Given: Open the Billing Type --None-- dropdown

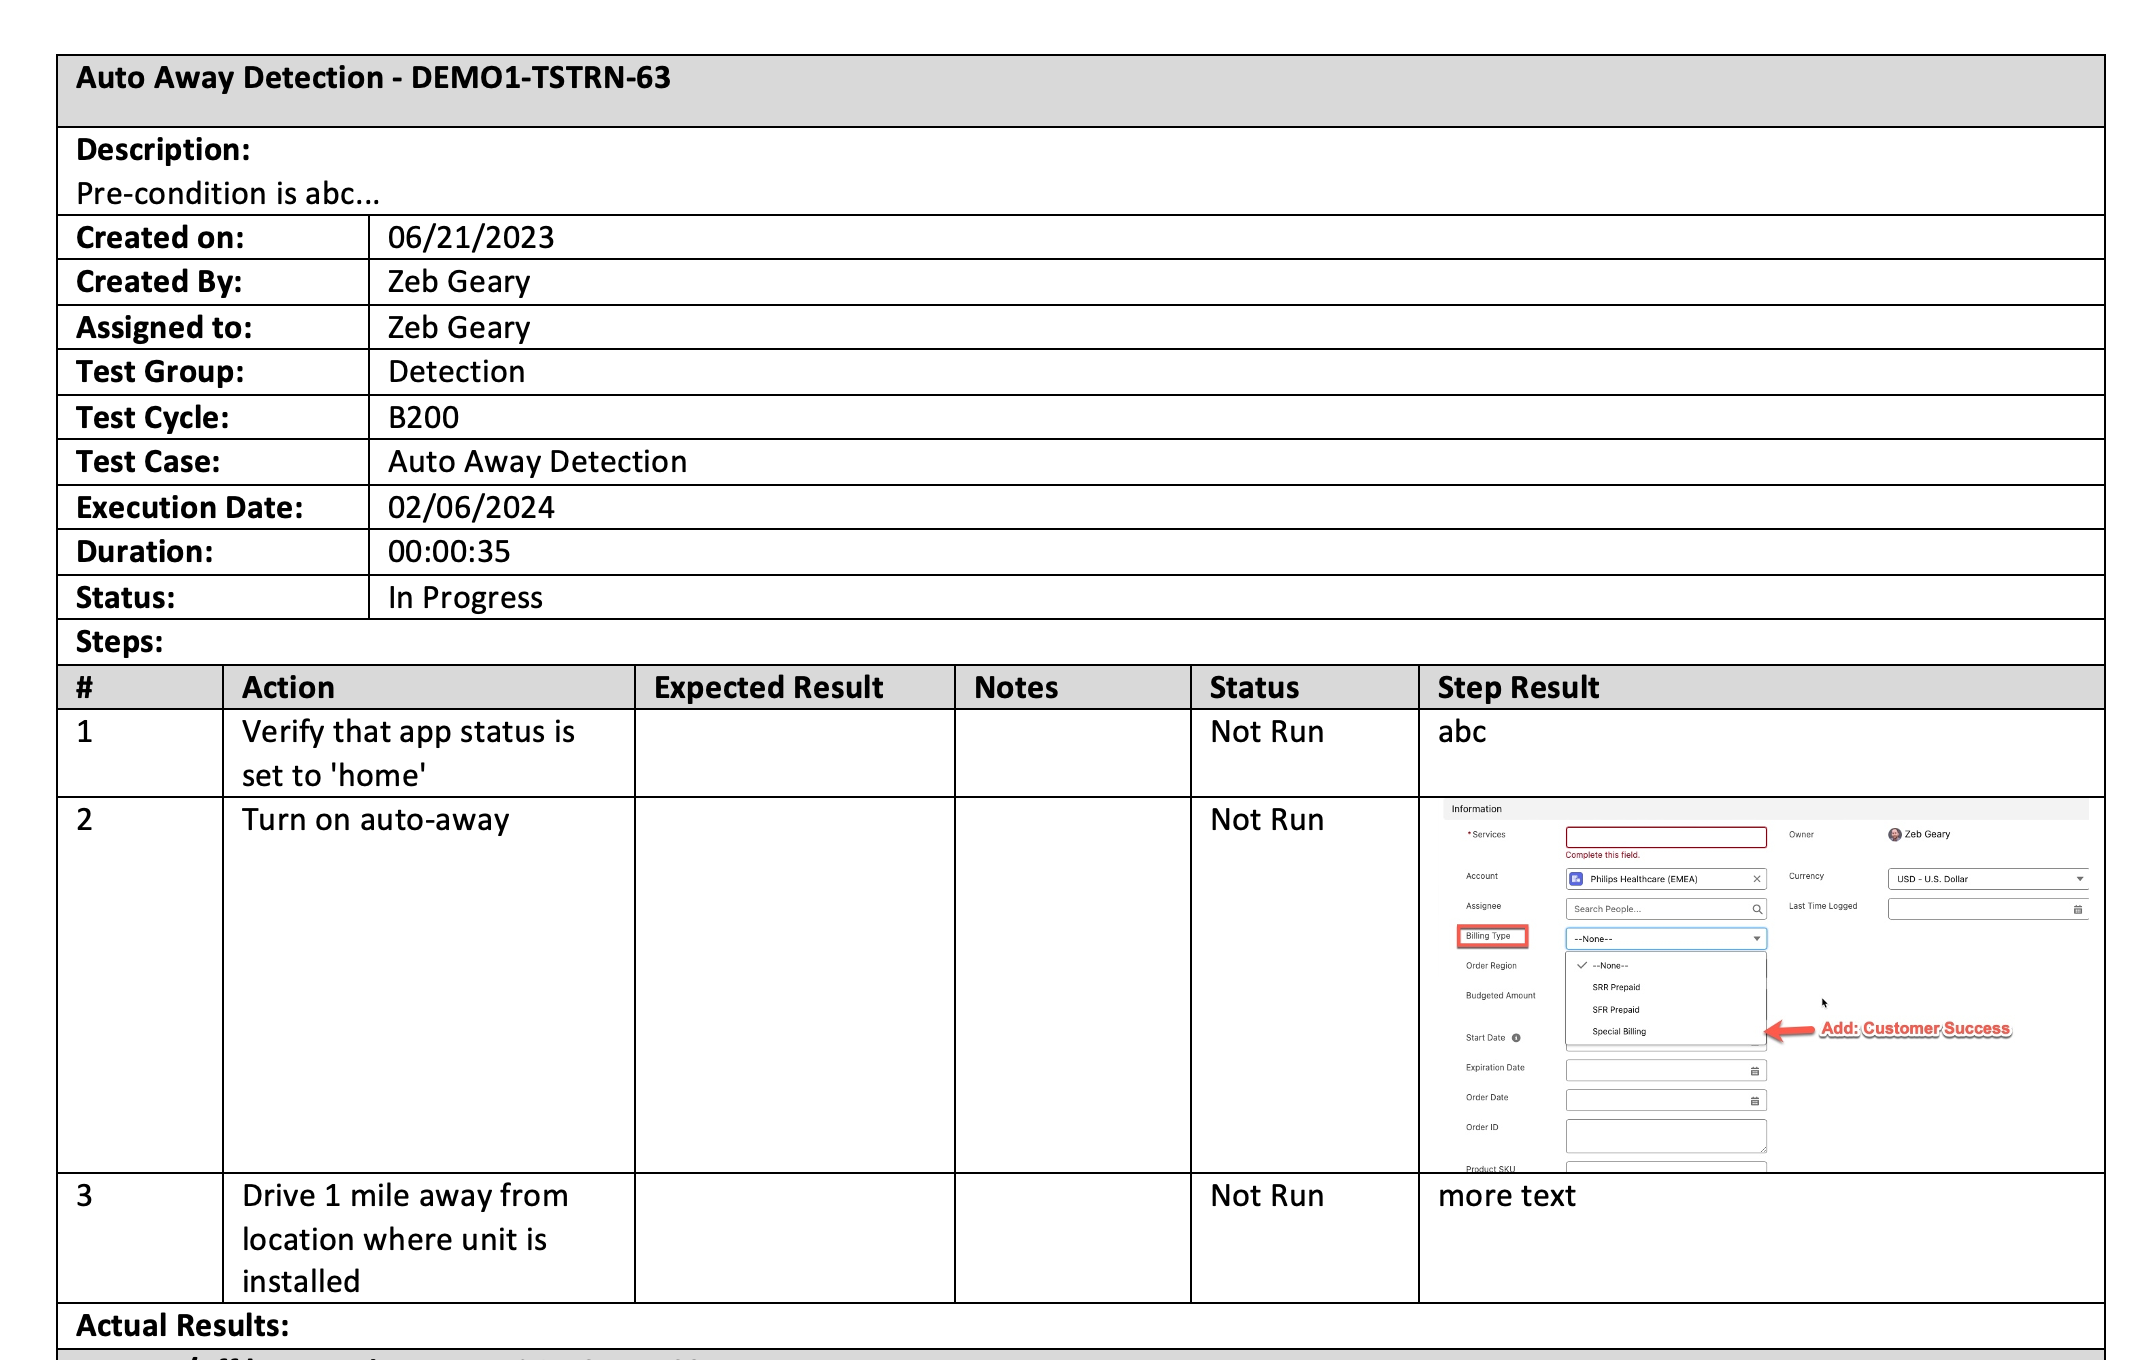Looking at the screenshot, I should point(1666,939).
